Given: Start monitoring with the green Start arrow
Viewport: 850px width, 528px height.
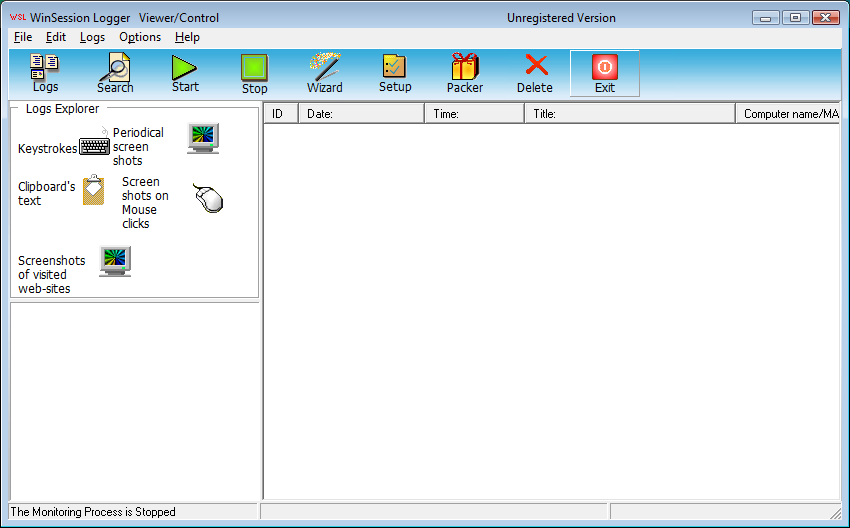Looking at the screenshot, I should (185, 67).
